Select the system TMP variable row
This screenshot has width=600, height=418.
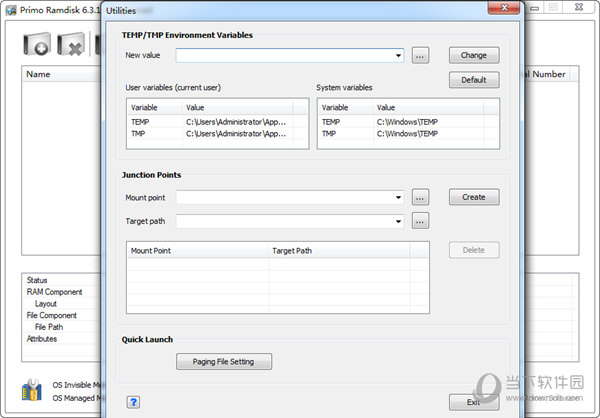(408, 134)
